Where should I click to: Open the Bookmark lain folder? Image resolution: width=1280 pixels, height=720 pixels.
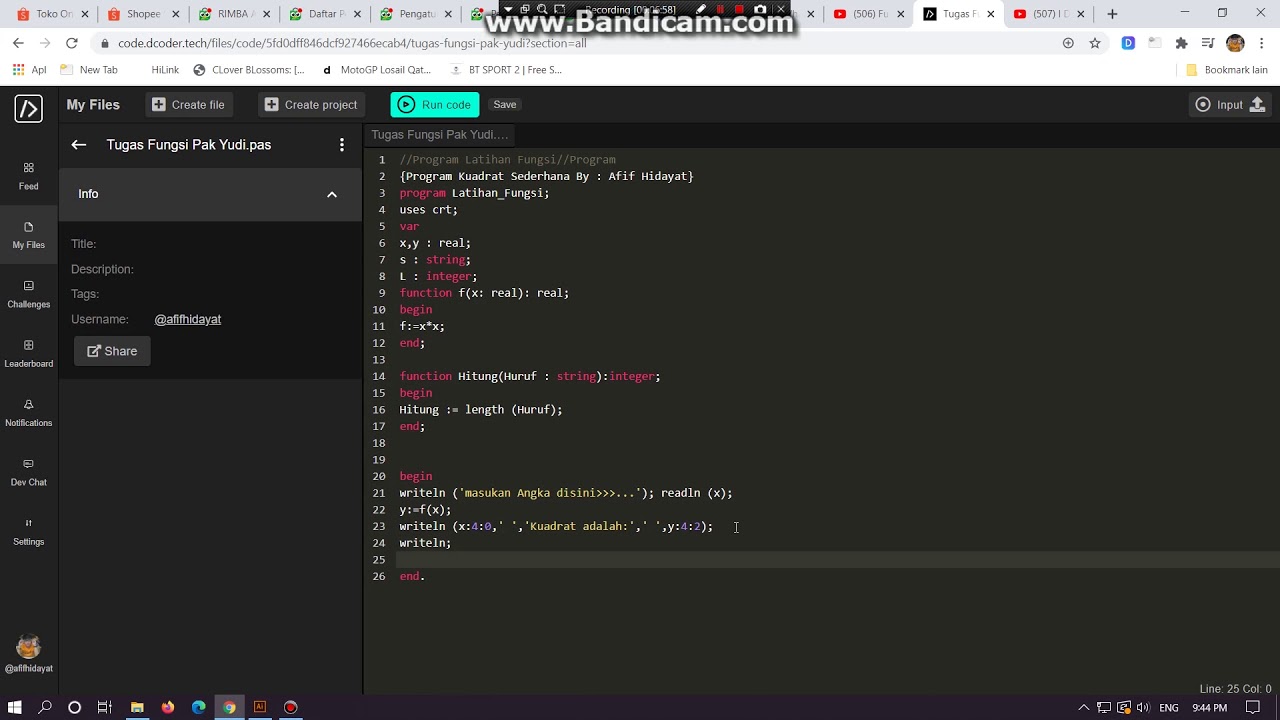click(x=1226, y=70)
